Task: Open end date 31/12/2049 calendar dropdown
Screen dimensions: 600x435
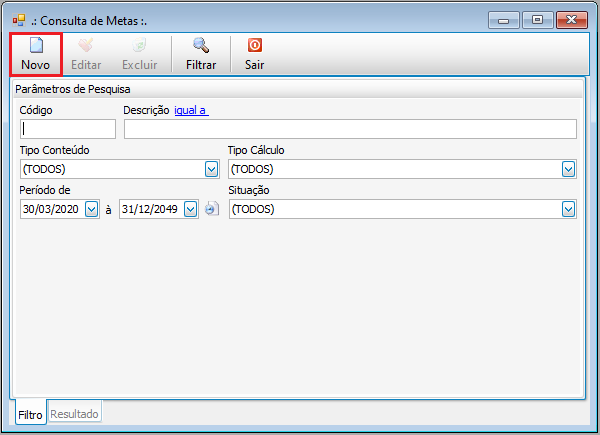Action: tap(191, 209)
